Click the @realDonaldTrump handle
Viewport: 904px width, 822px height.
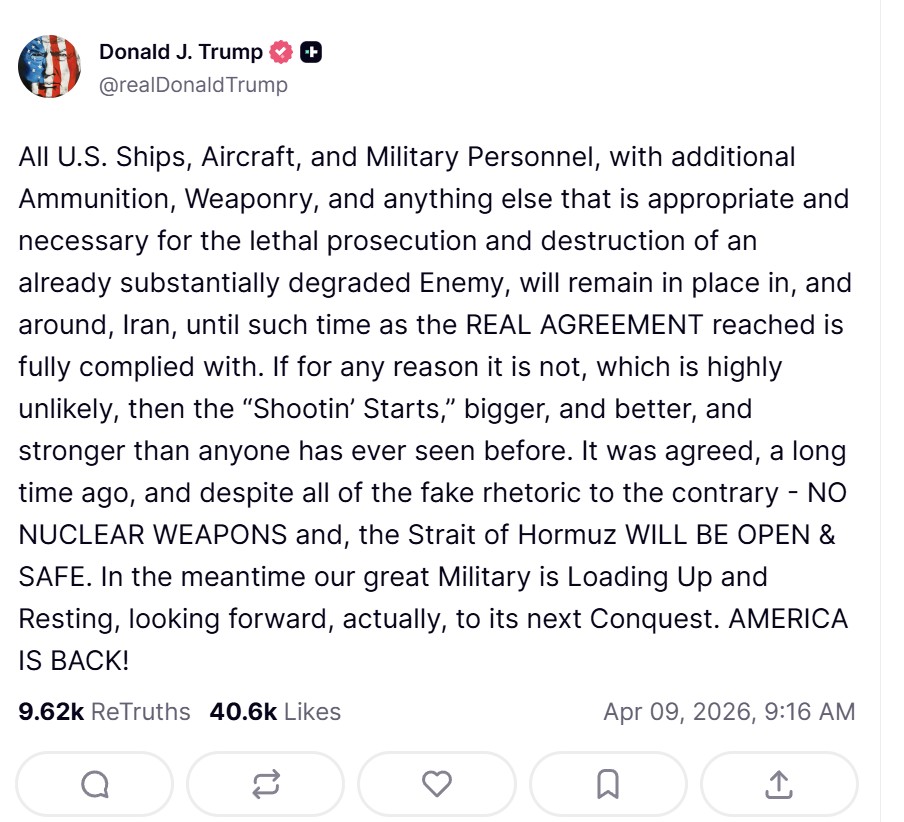pyautogui.click(x=193, y=85)
